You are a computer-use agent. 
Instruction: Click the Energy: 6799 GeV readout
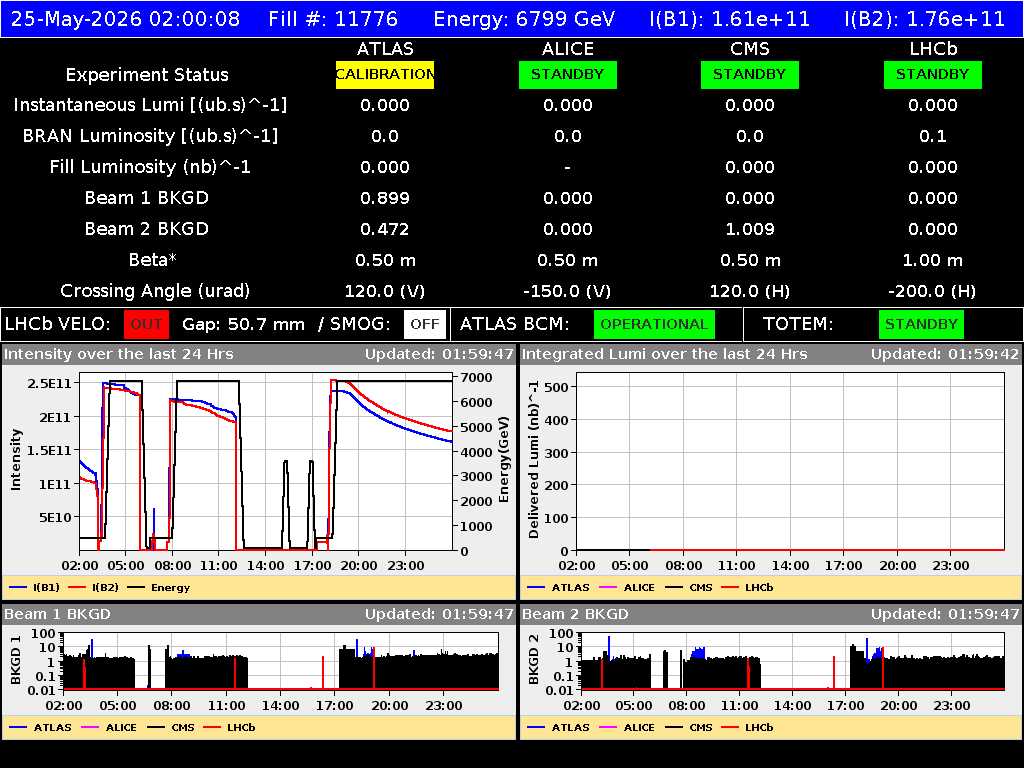[x=524, y=19]
